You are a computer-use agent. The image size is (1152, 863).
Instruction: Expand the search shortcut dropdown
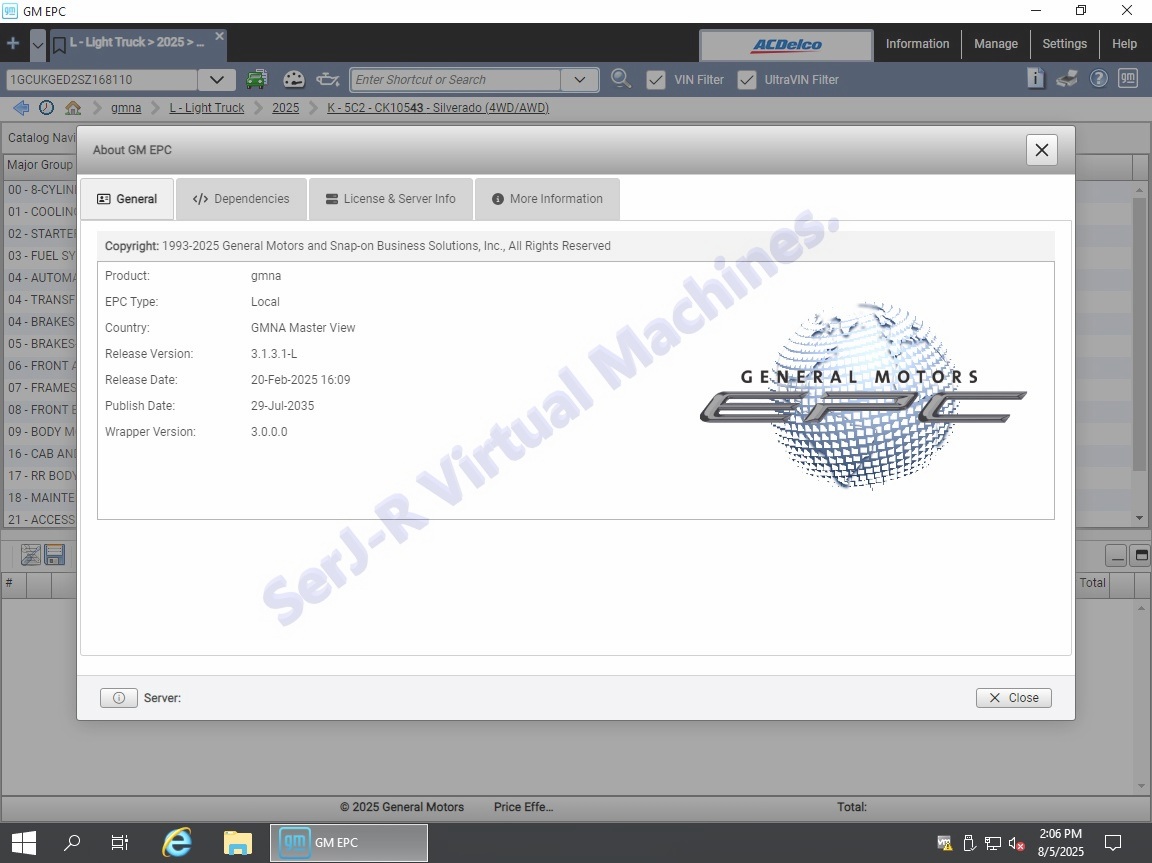coord(580,79)
